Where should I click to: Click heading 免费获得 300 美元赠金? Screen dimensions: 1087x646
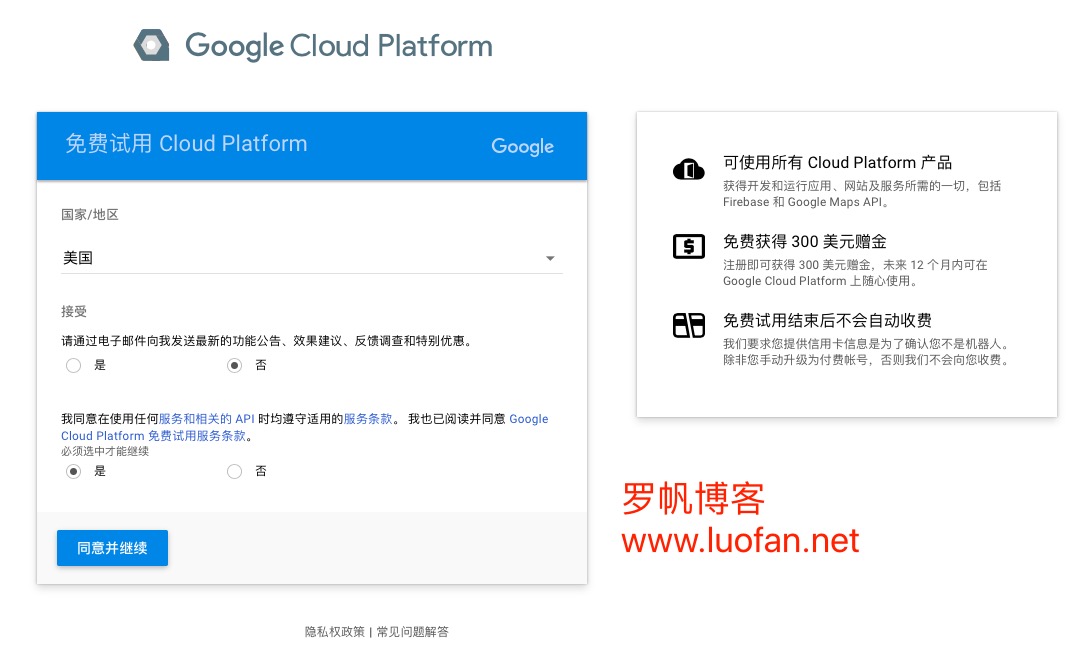pos(805,241)
